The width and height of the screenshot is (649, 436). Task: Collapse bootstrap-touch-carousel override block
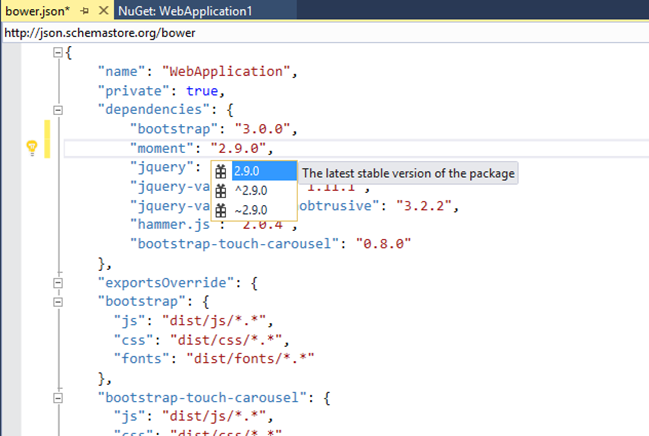point(57,396)
